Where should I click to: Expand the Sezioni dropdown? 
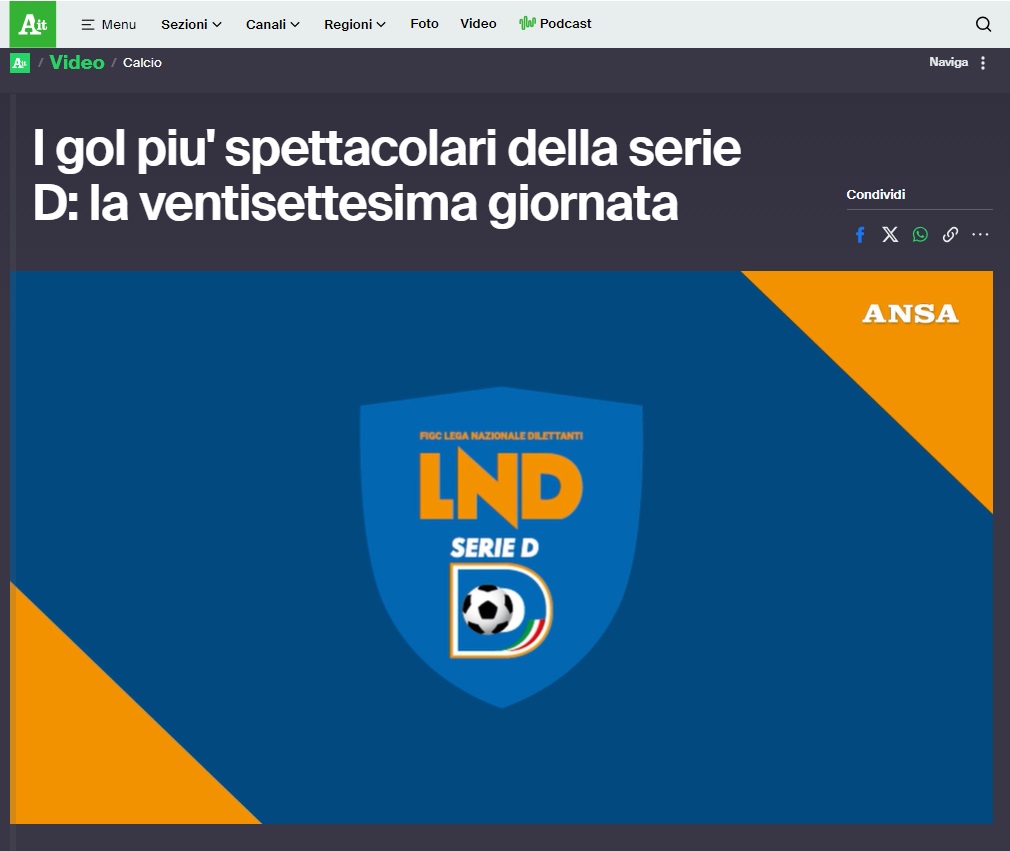191,24
